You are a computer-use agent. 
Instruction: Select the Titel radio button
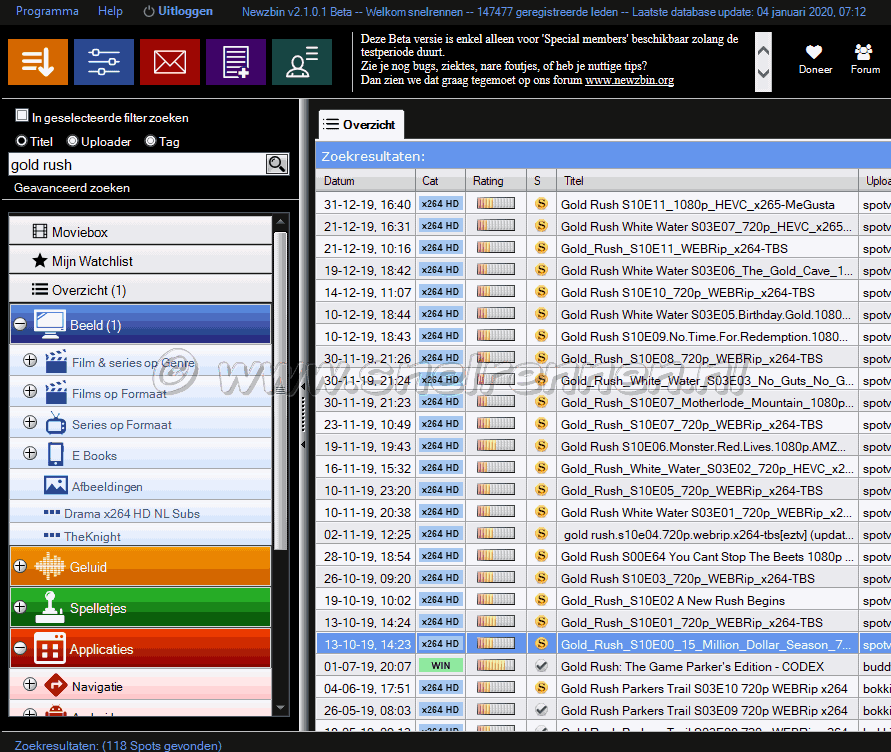(22, 140)
